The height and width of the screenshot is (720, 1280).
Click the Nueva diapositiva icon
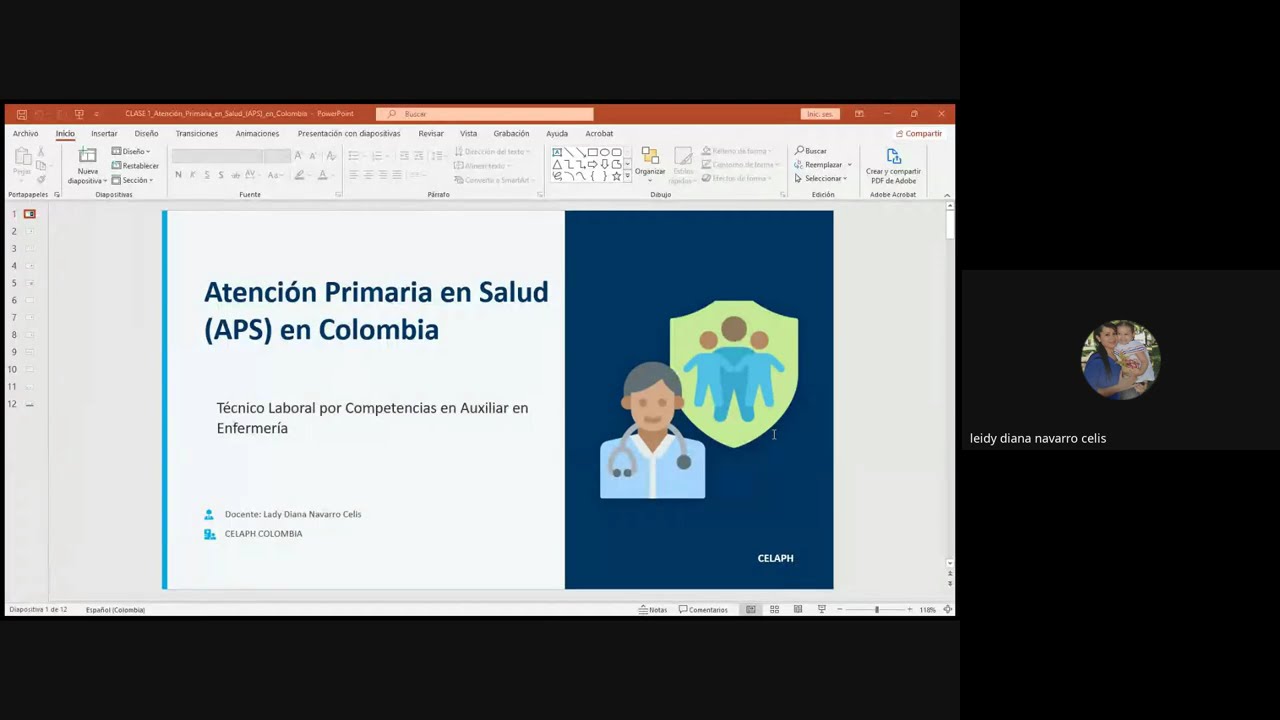[88, 156]
